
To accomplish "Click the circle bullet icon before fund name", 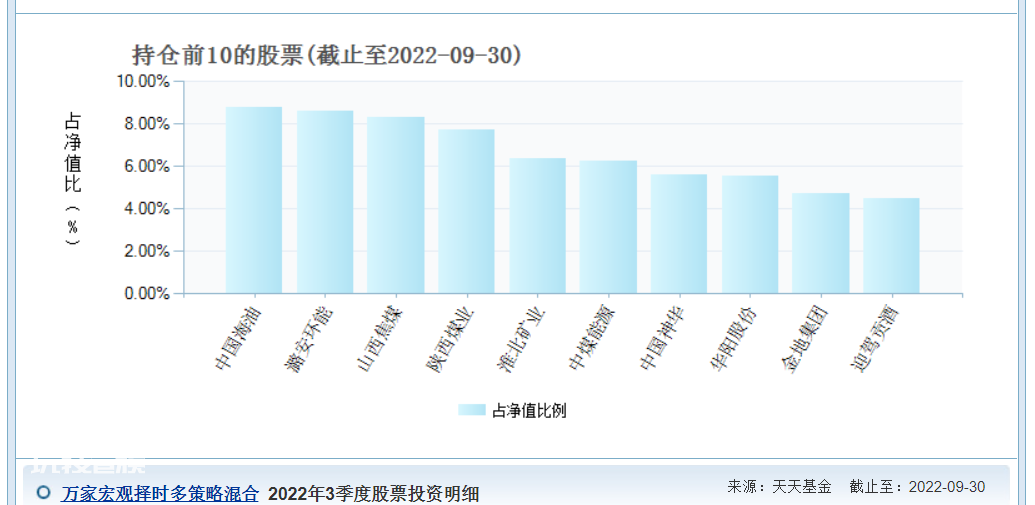I will tap(44, 492).
